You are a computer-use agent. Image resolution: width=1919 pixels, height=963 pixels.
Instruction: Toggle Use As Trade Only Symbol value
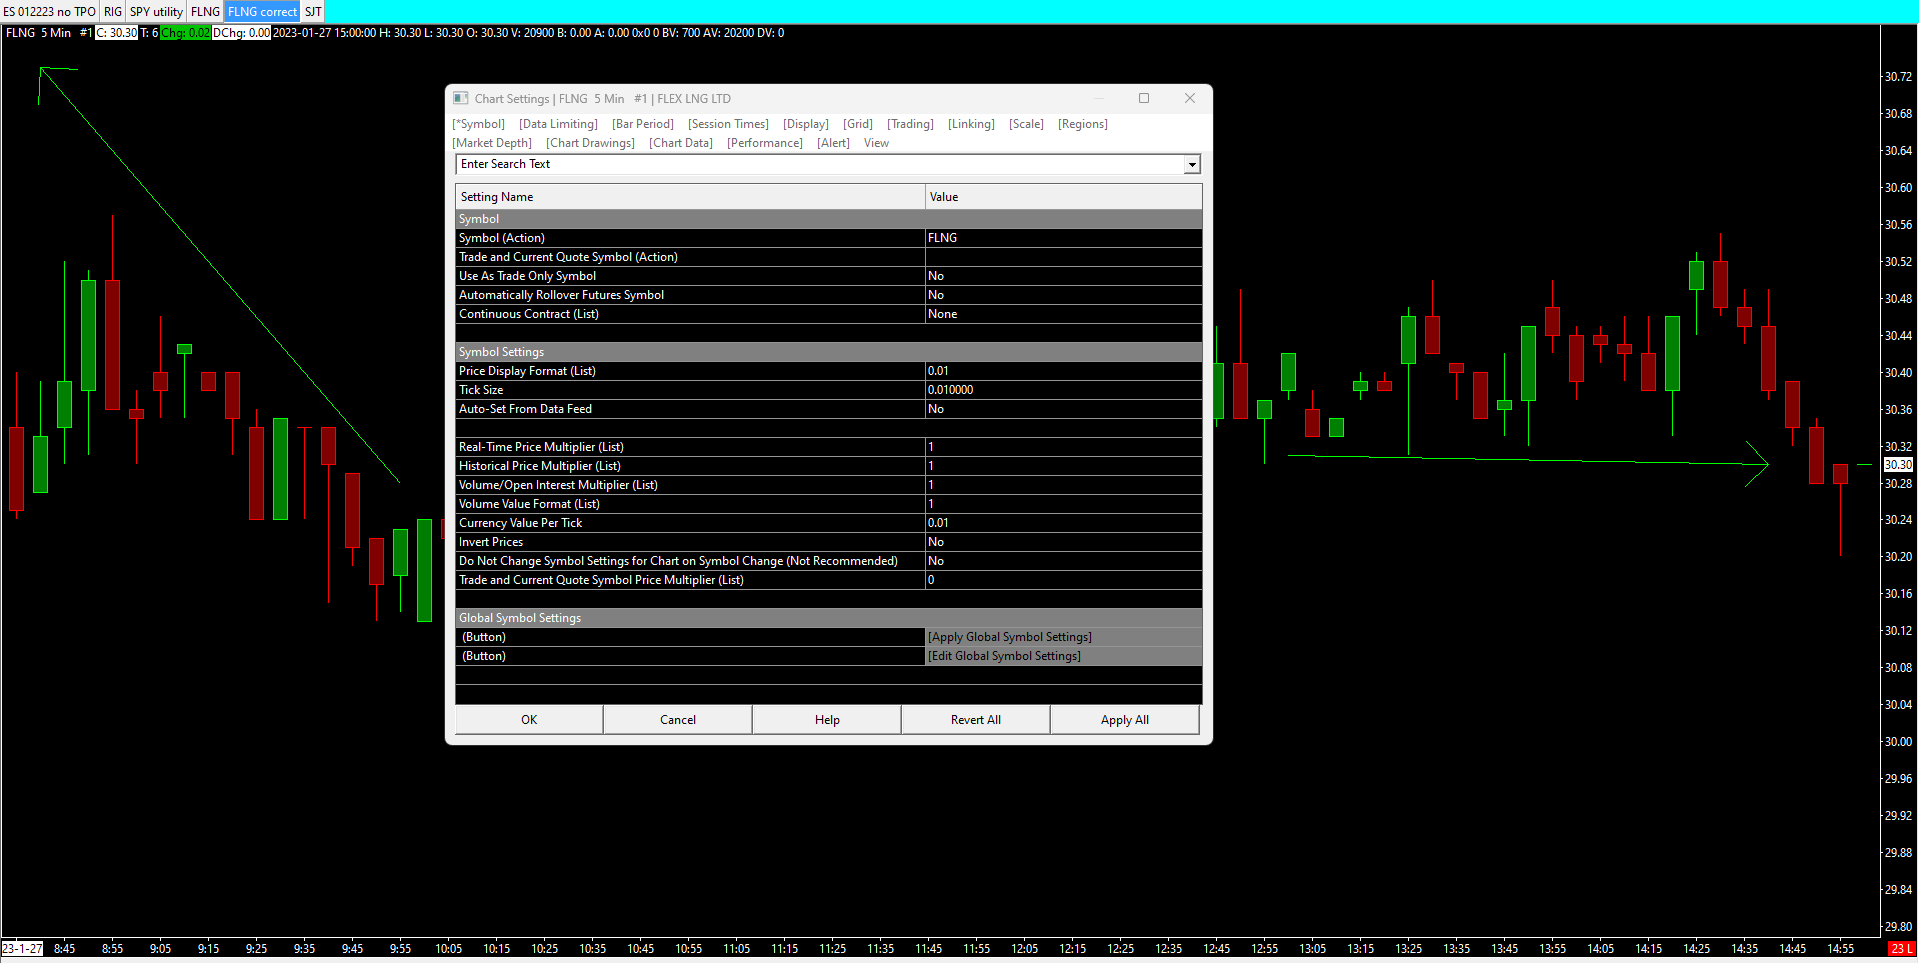1063,276
